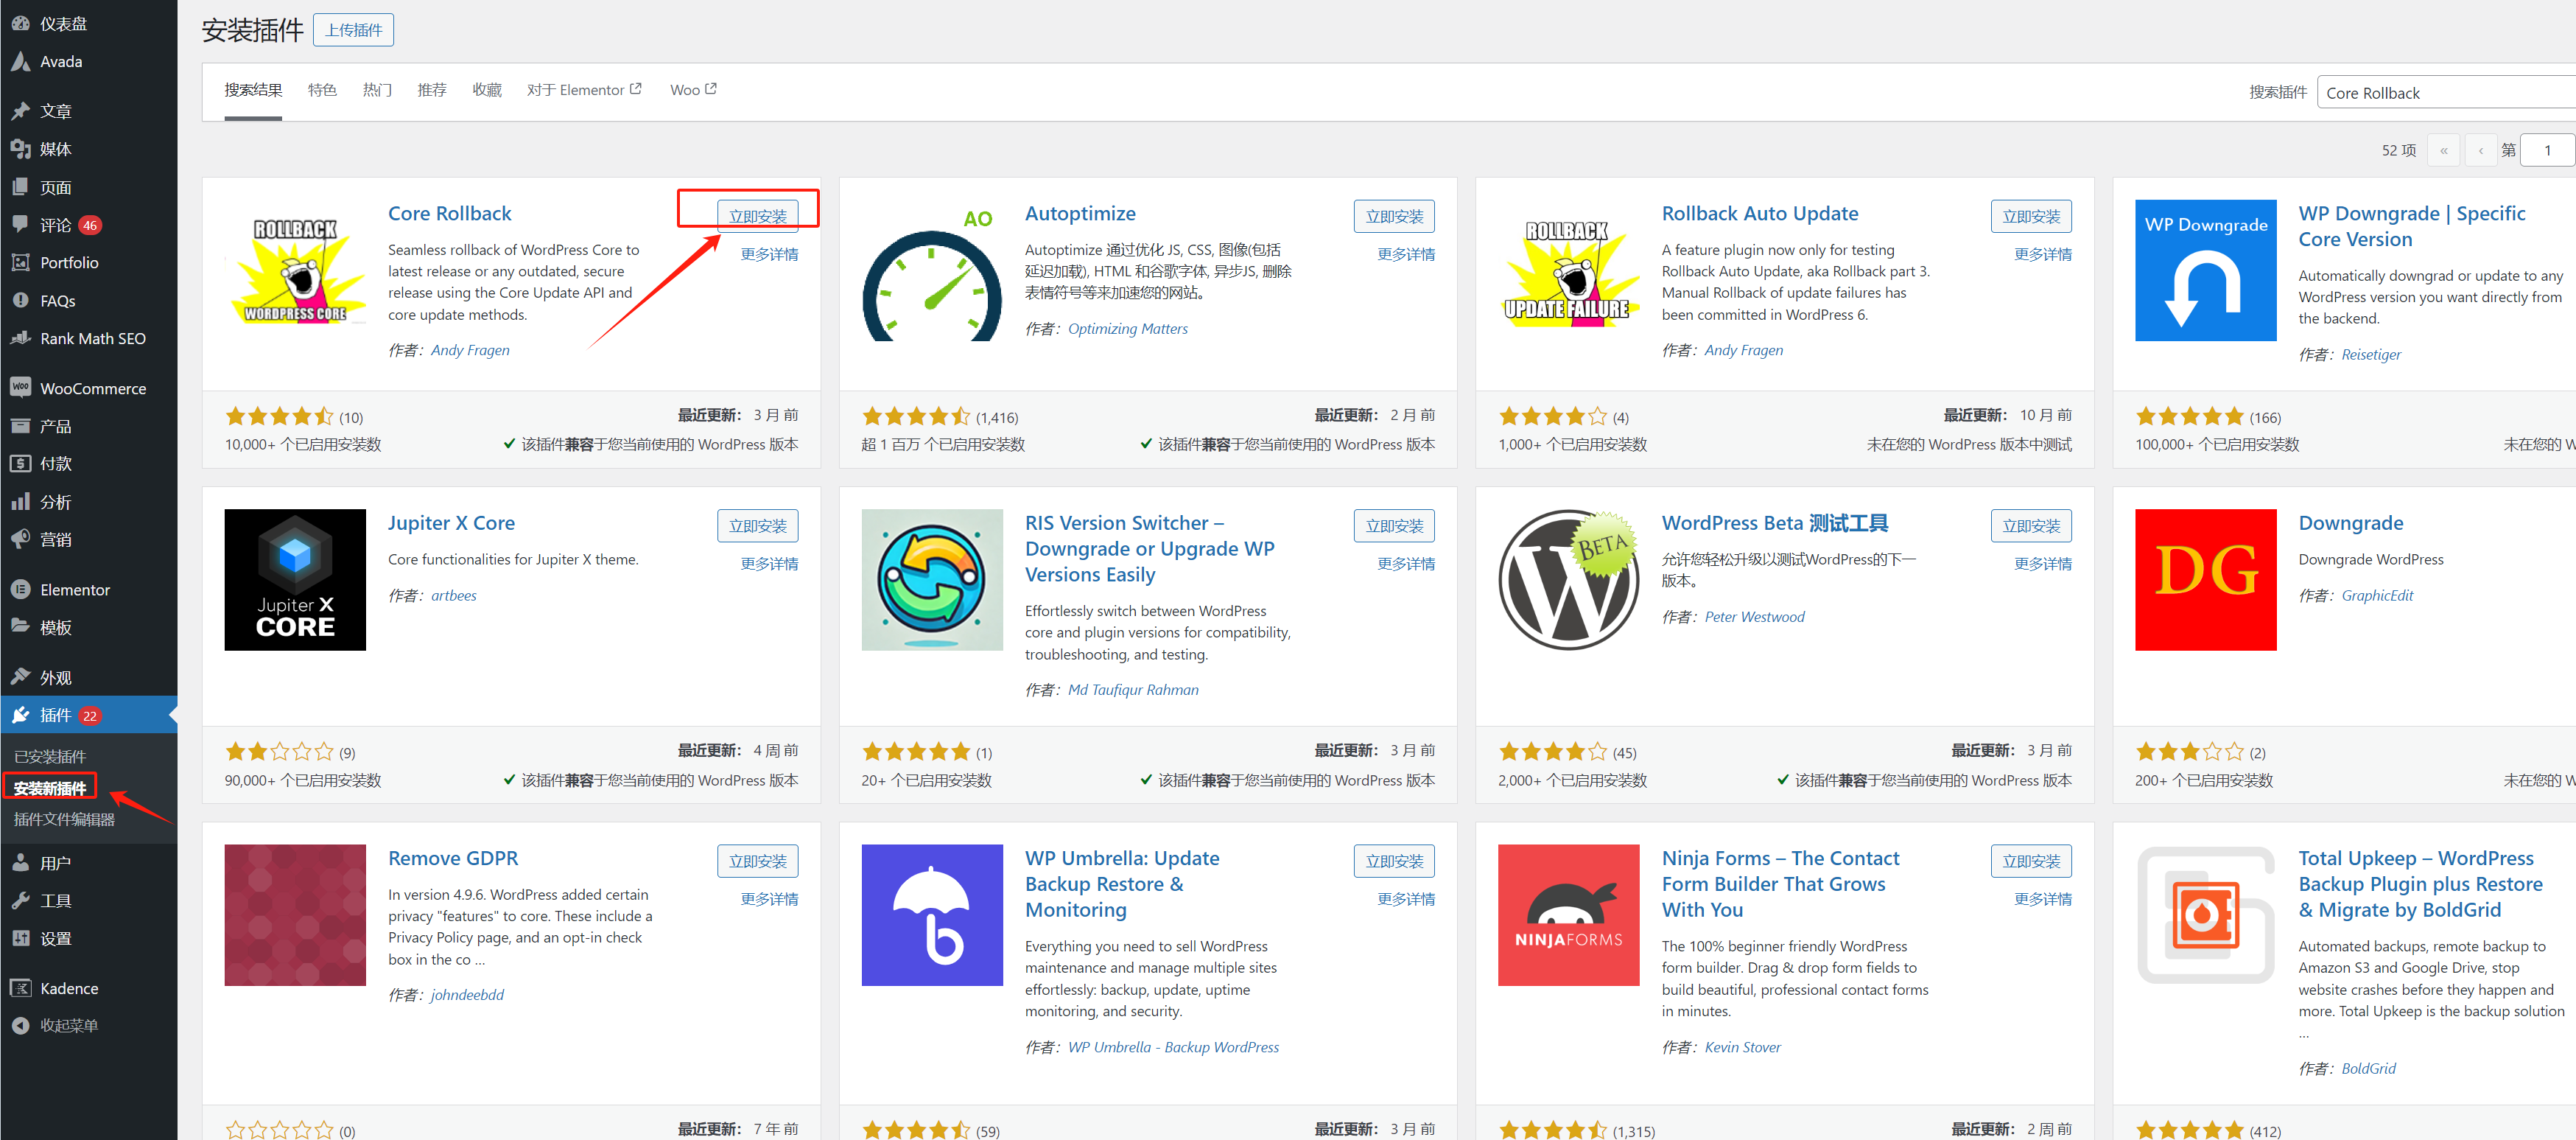
Task: Click the plugin search field containing Core Rollback
Action: pos(2440,93)
